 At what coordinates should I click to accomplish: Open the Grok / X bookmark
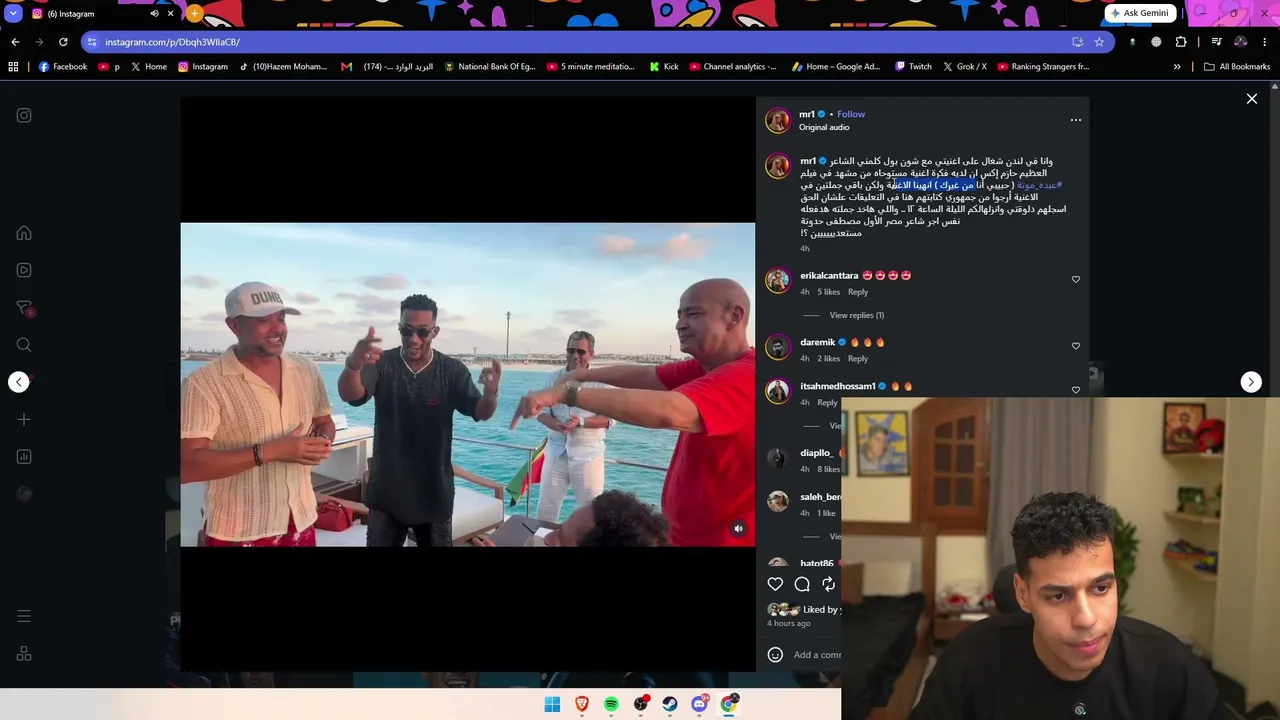[x=965, y=67]
